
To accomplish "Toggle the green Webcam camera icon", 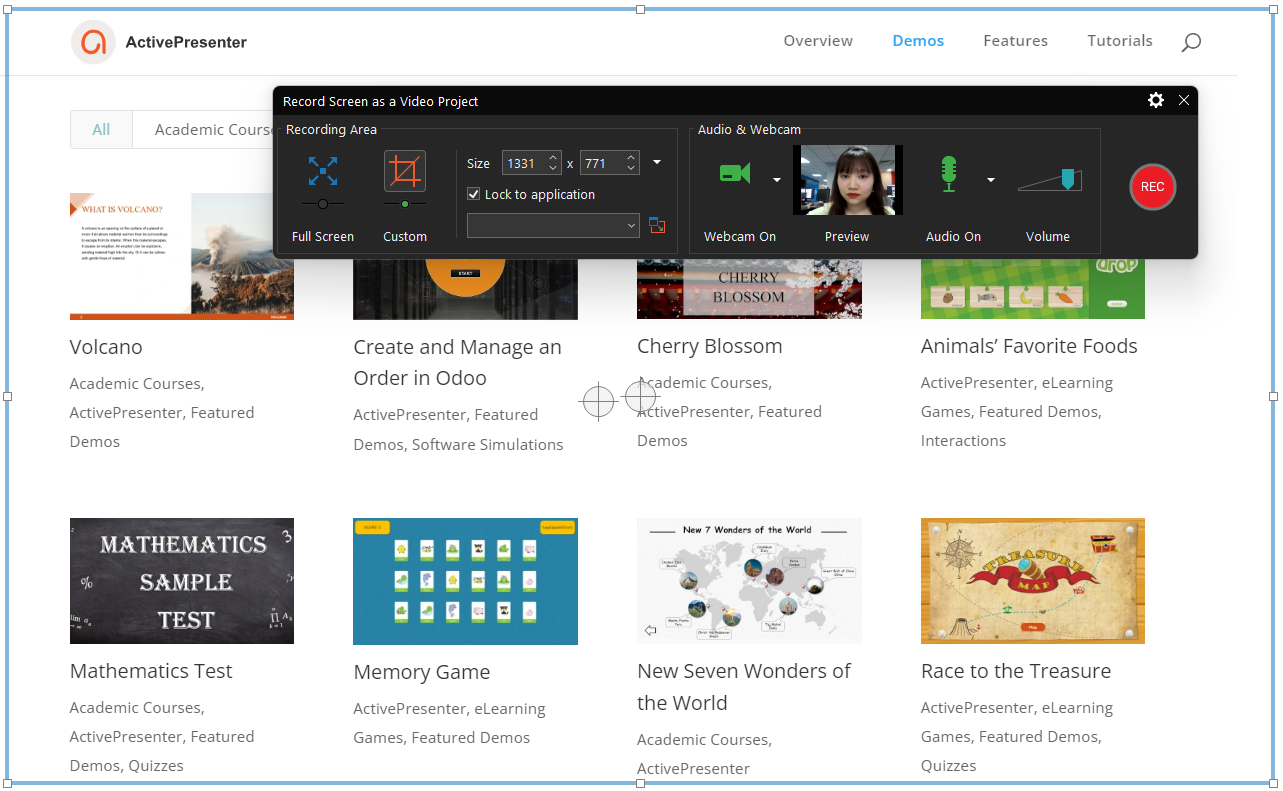I will pyautogui.click(x=735, y=173).
